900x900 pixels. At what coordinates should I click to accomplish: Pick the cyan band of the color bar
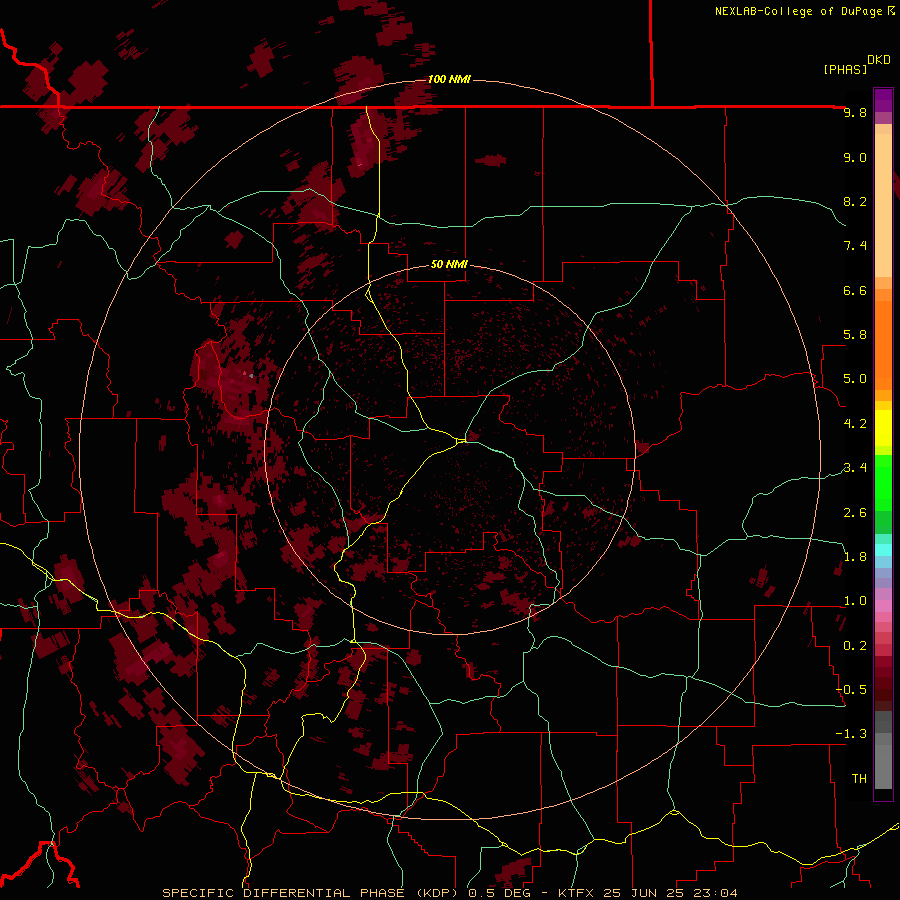pos(883,549)
